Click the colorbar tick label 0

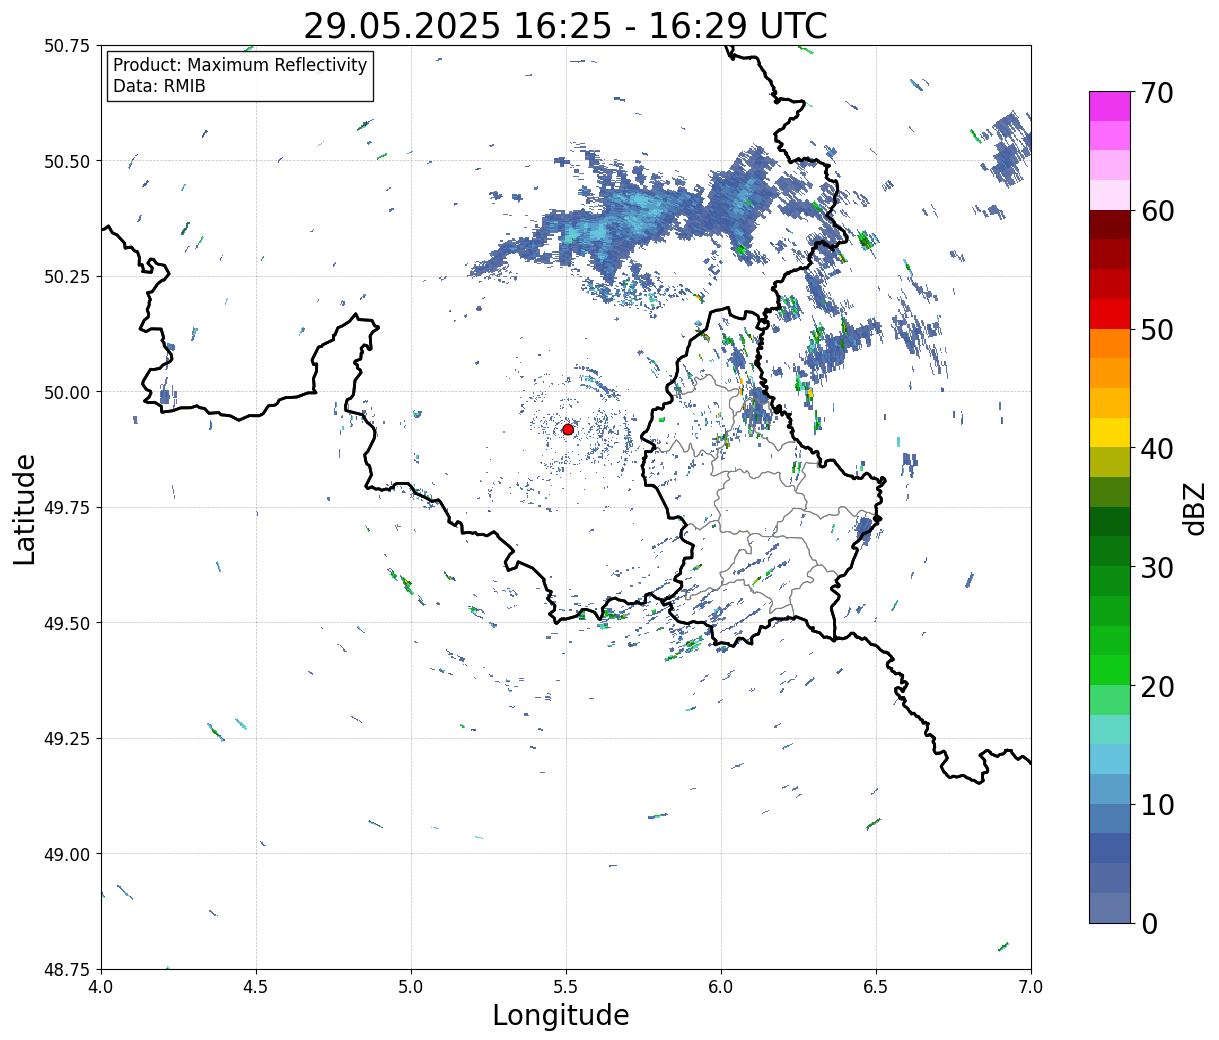[1148, 924]
